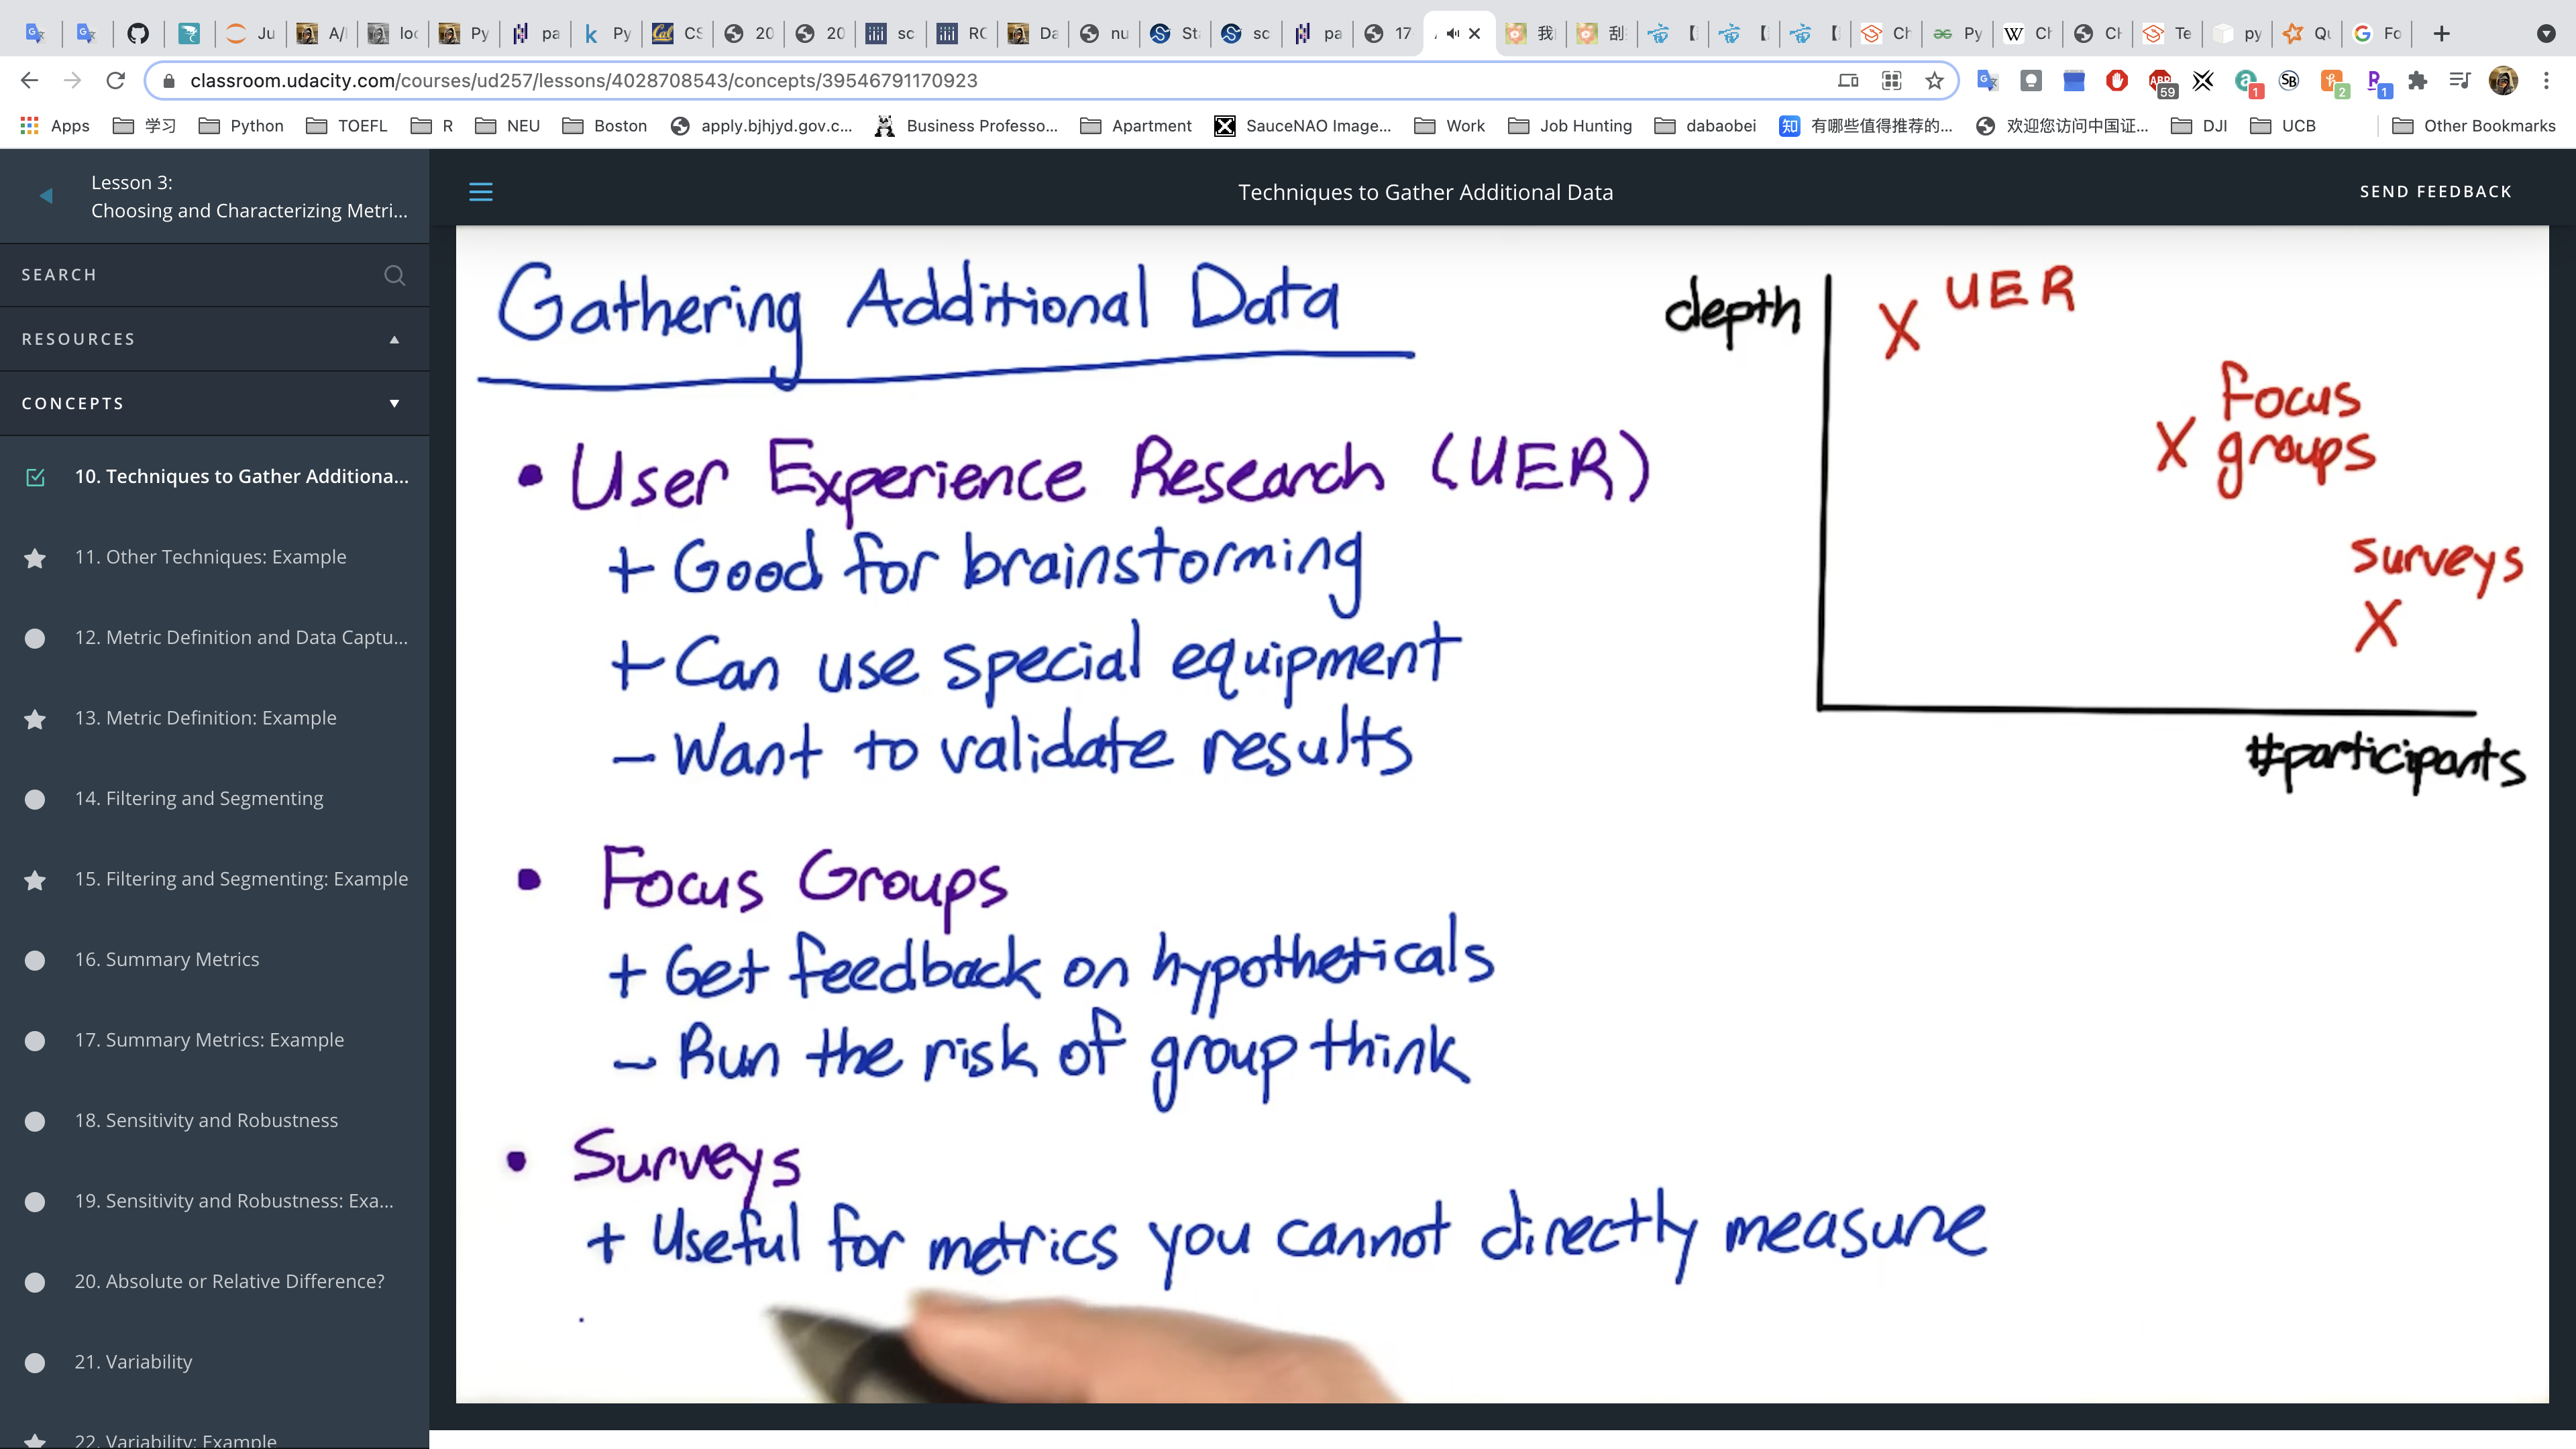
Task: Click the SEND FEEDBACK button
Action: tap(2435, 192)
